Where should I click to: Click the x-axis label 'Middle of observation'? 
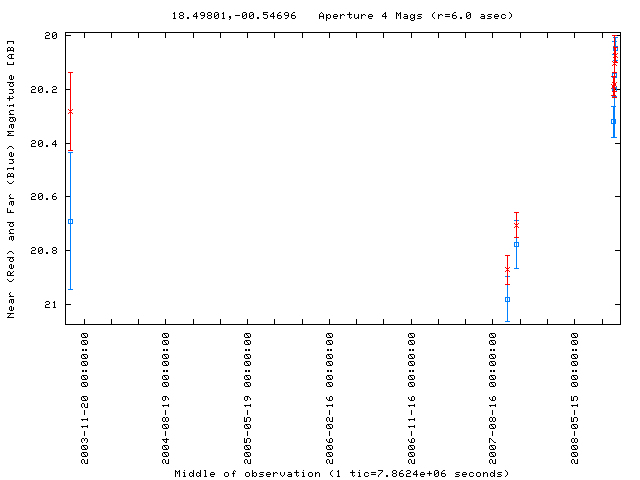pyautogui.click(x=247, y=474)
